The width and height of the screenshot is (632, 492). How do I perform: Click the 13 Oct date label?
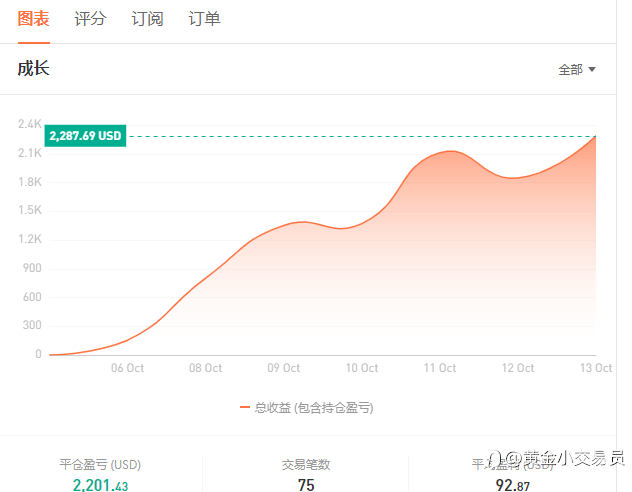[595, 368]
